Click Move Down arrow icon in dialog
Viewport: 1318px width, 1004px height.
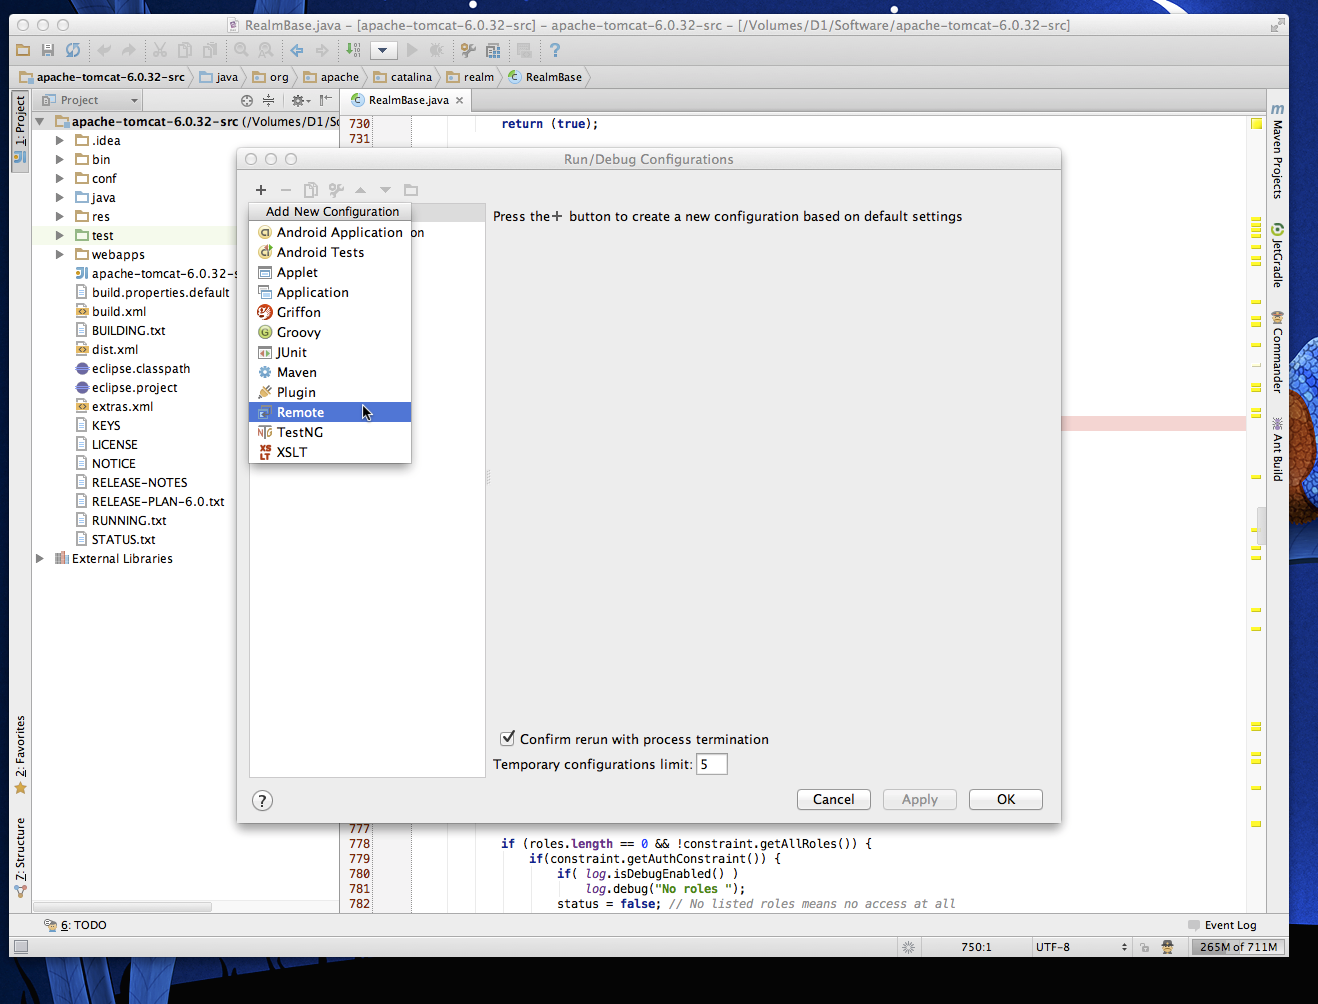385,190
